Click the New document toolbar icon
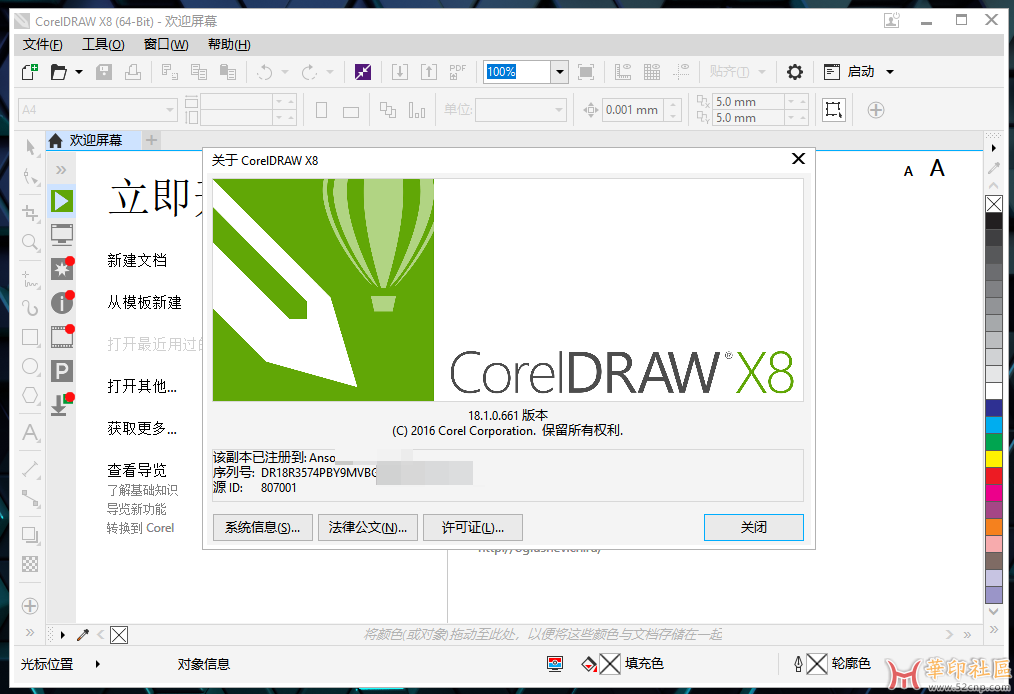 30,72
